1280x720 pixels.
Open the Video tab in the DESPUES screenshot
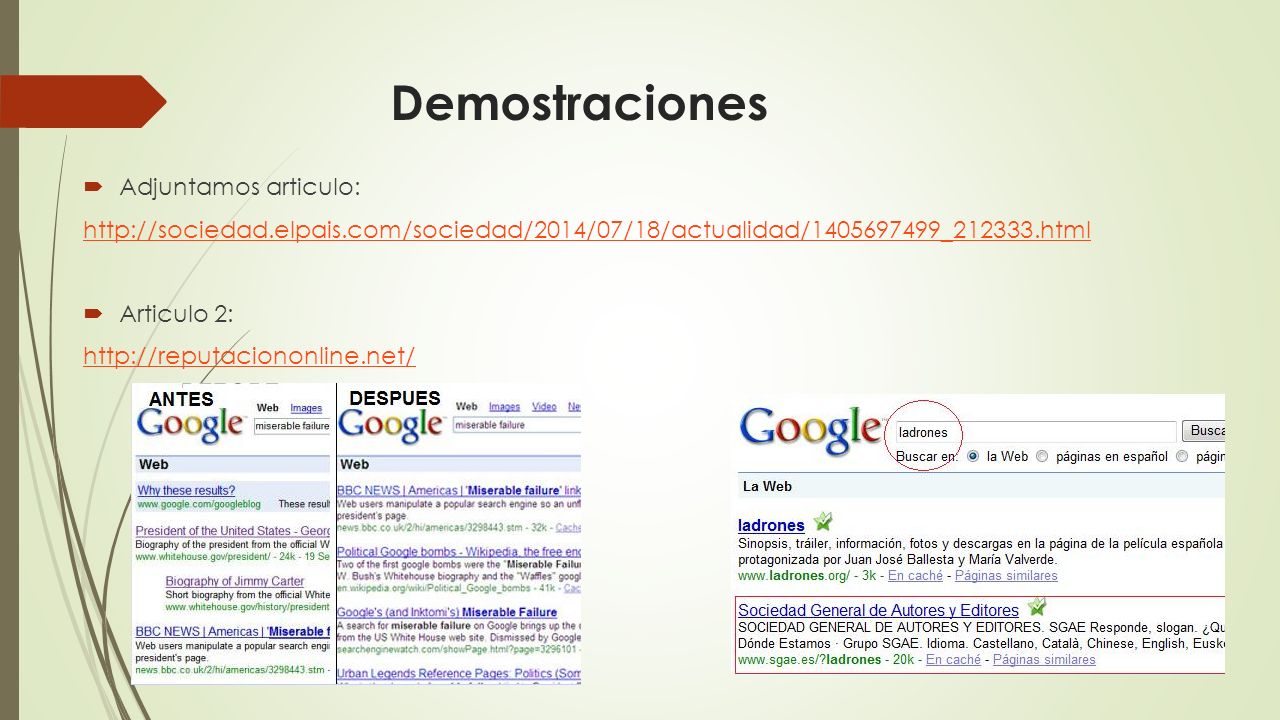544,407
